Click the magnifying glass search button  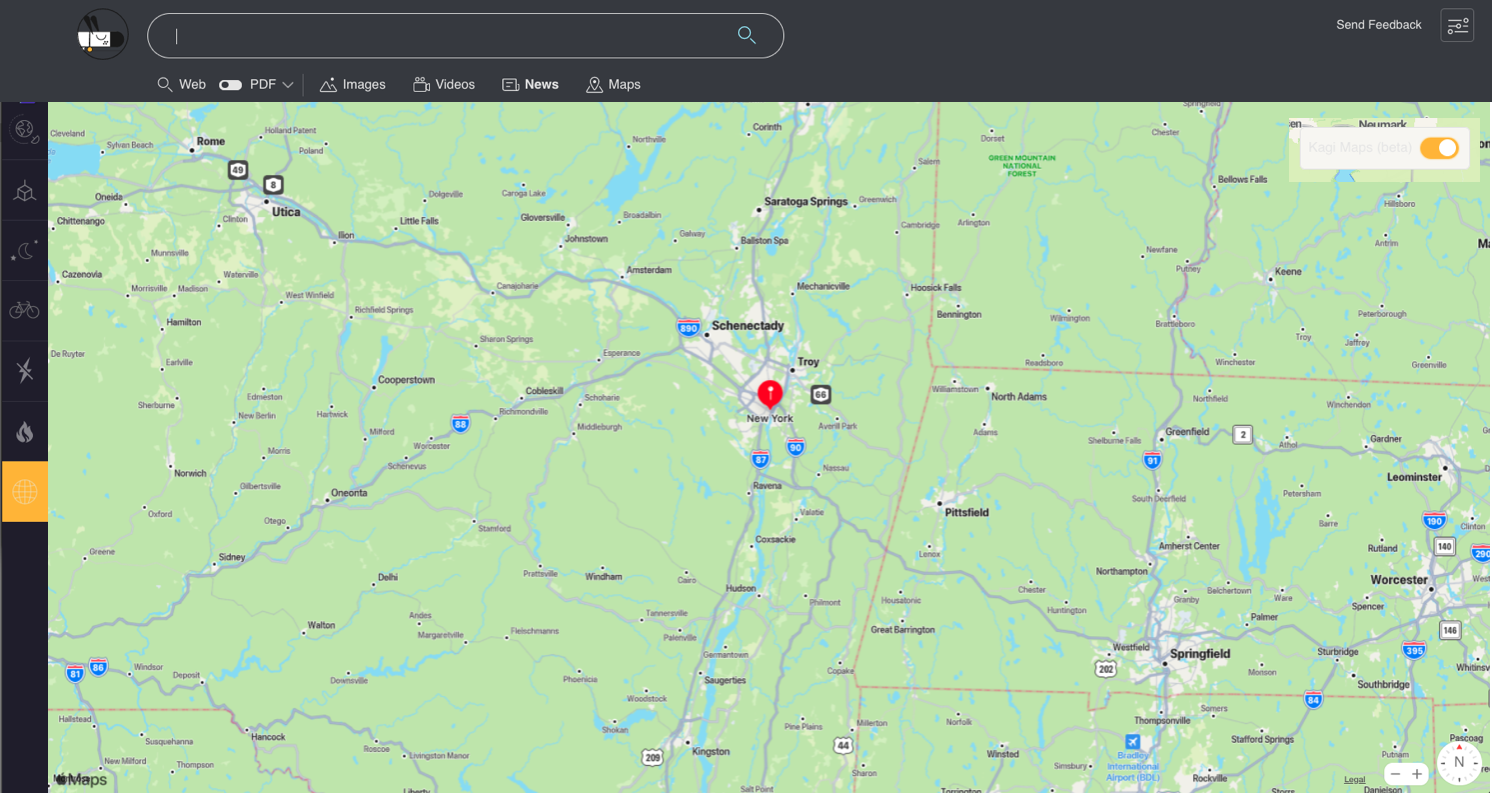(746, 35)
